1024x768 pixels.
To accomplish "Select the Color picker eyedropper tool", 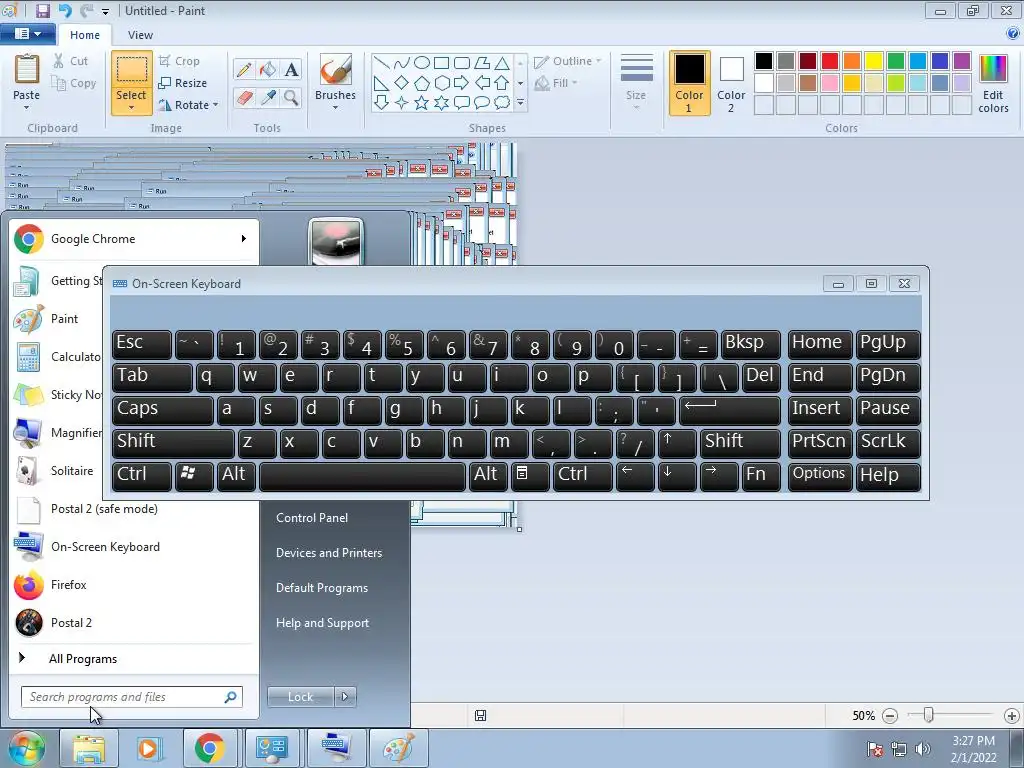I will [268, 98].
